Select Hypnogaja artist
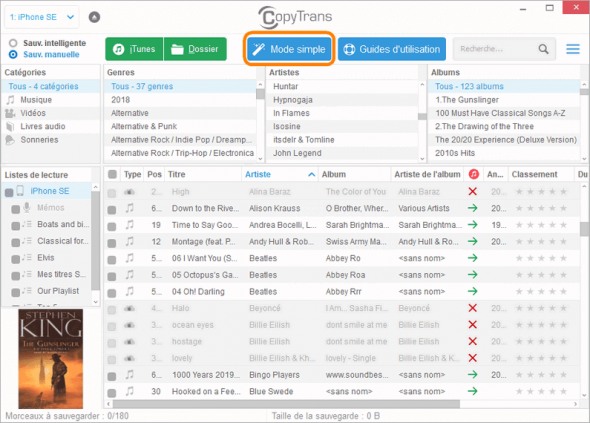 tap(342, 100)
